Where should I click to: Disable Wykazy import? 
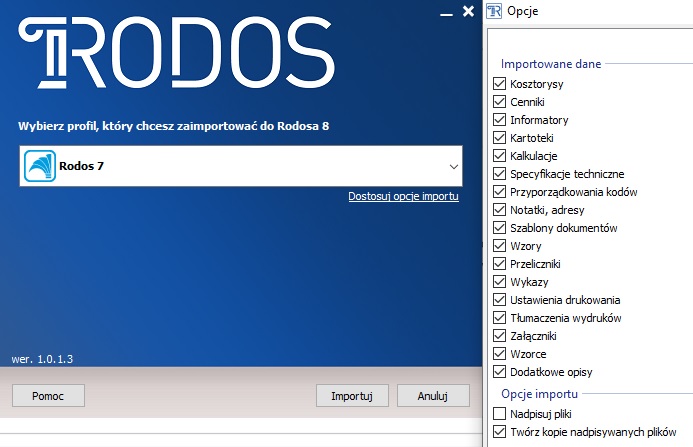499,282
